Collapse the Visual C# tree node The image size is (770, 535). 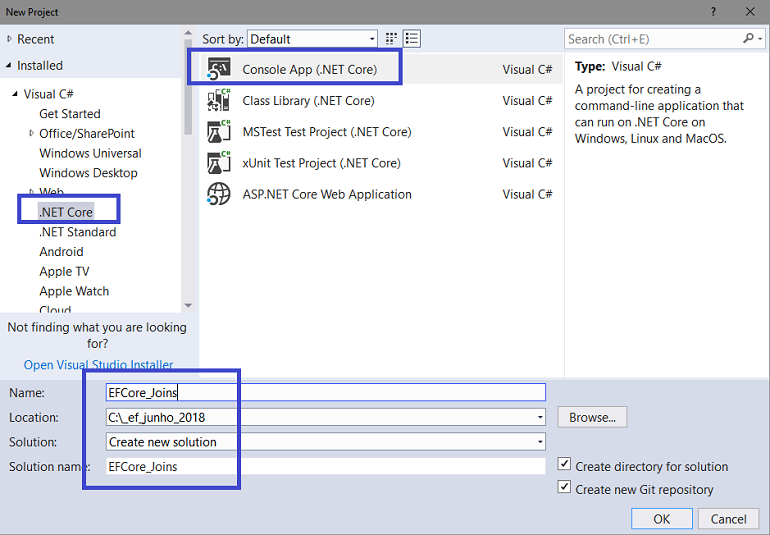[15, 94]
